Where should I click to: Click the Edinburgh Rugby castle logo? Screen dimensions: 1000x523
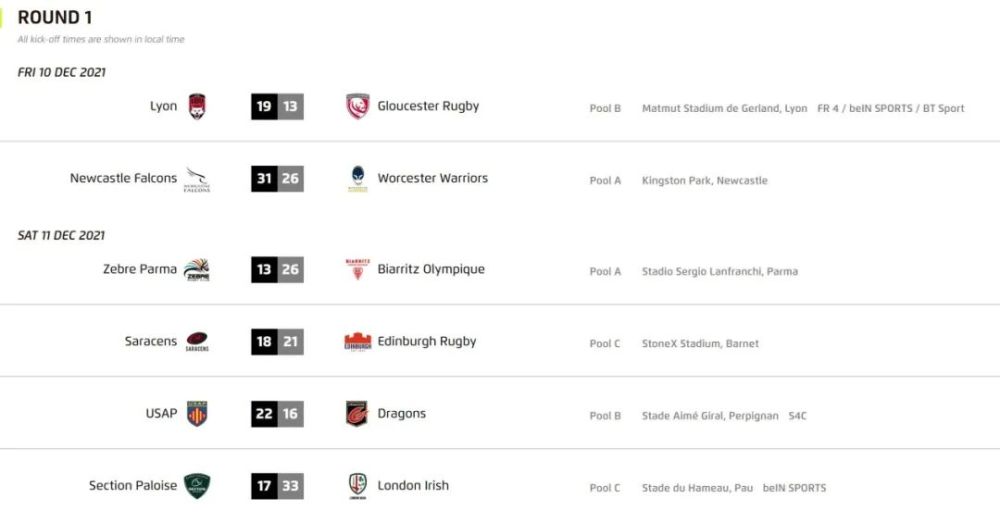click(358, 342)
